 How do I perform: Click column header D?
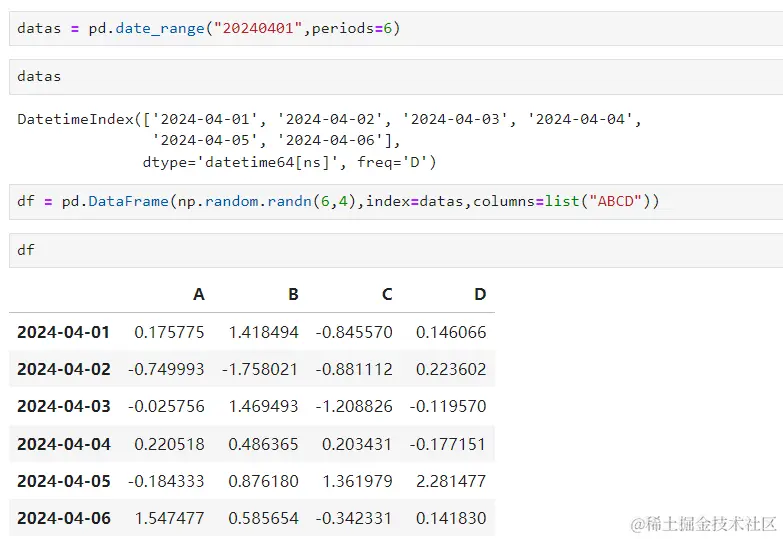click(x=480, y=294)
